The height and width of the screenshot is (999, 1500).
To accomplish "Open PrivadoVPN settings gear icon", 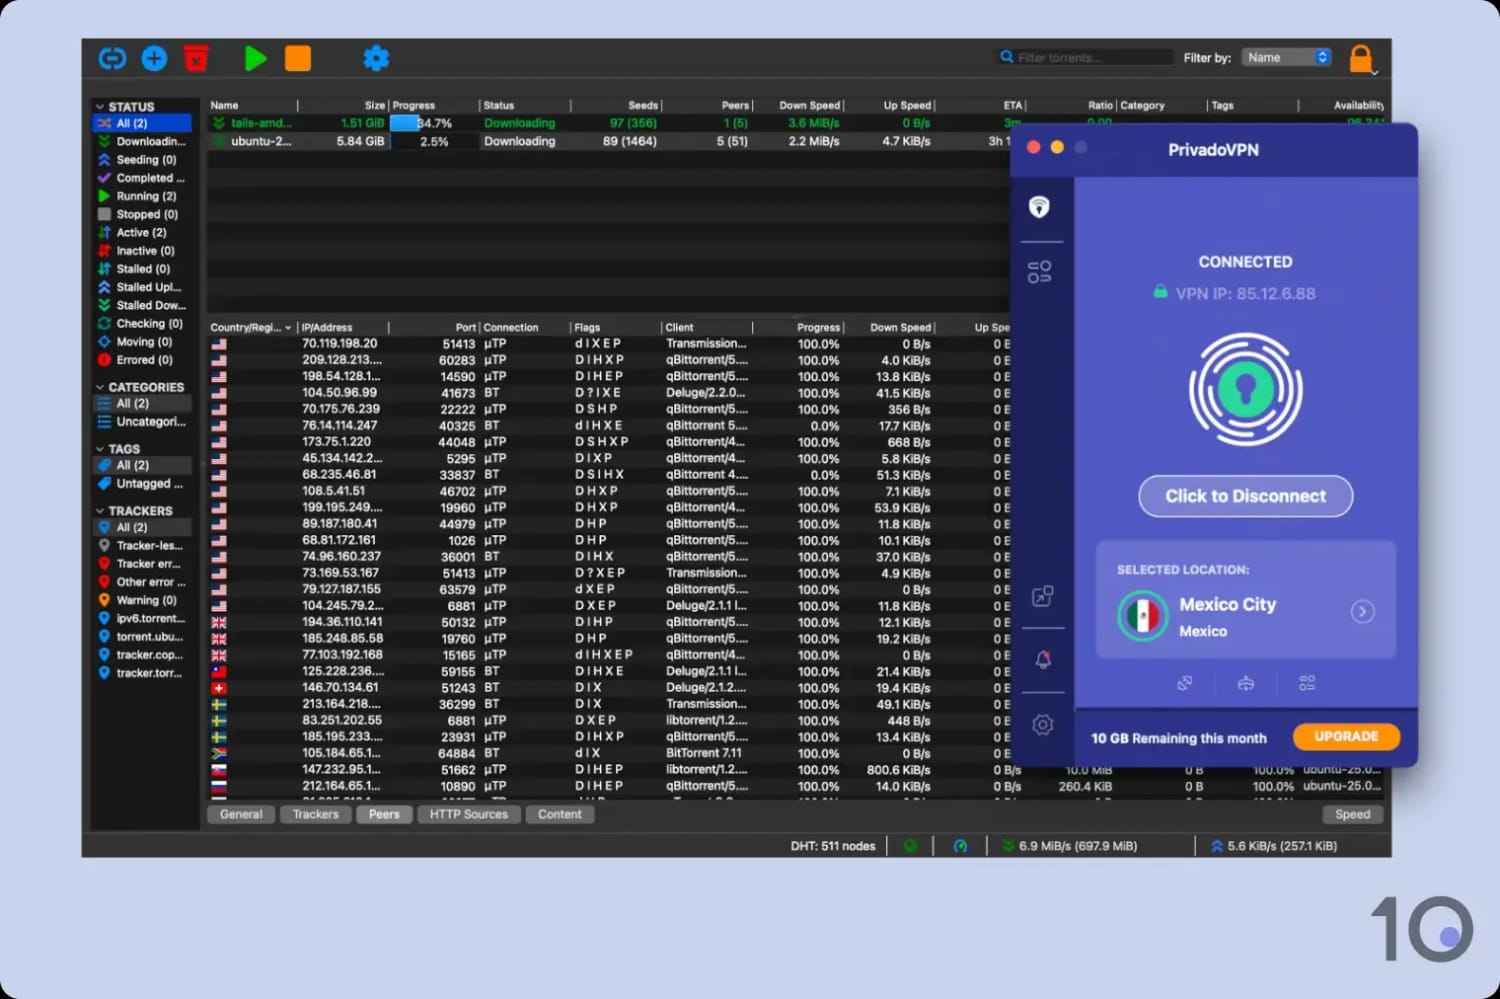I will [1042, 725].
